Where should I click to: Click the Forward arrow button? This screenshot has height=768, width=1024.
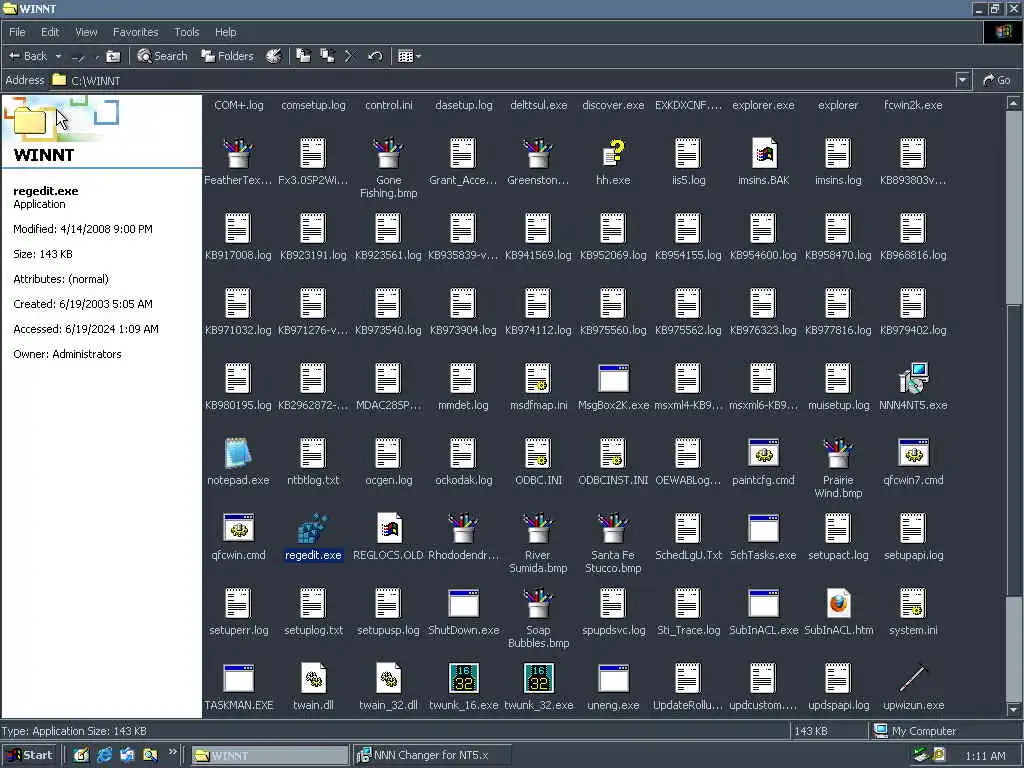pos(79,57)
